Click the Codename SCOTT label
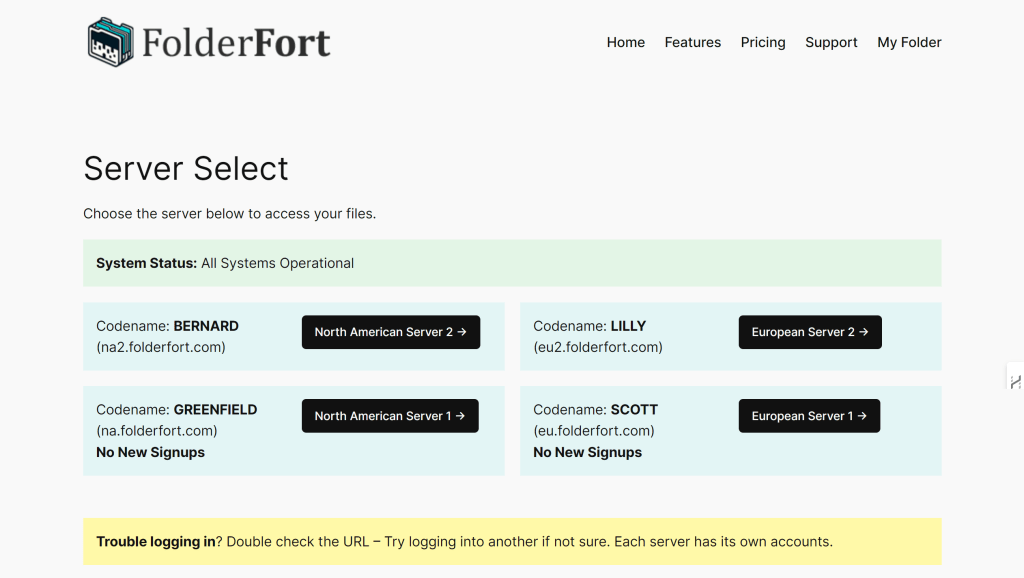Image resolution: width=1024 pixels, height=578 pixels. pyautogui.click(x=596, y=409)
